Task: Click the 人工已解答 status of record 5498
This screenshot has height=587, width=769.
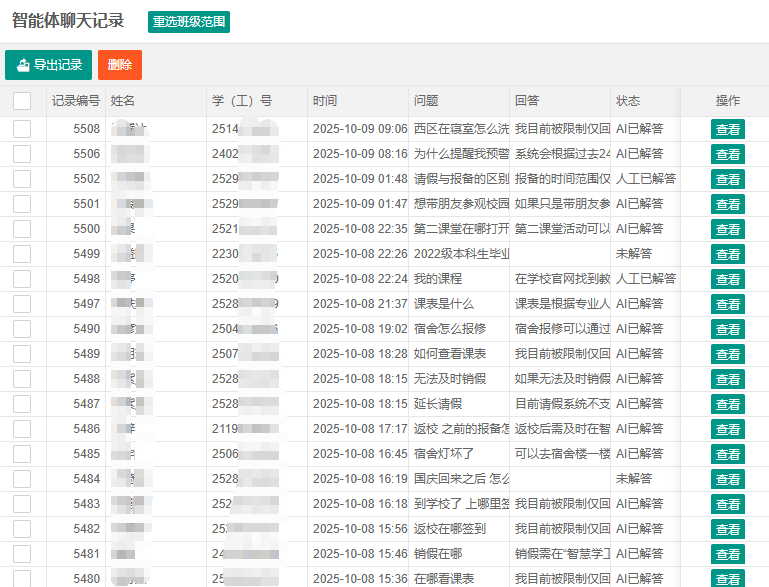Action: pyautogui.click(x=646, y=279)
